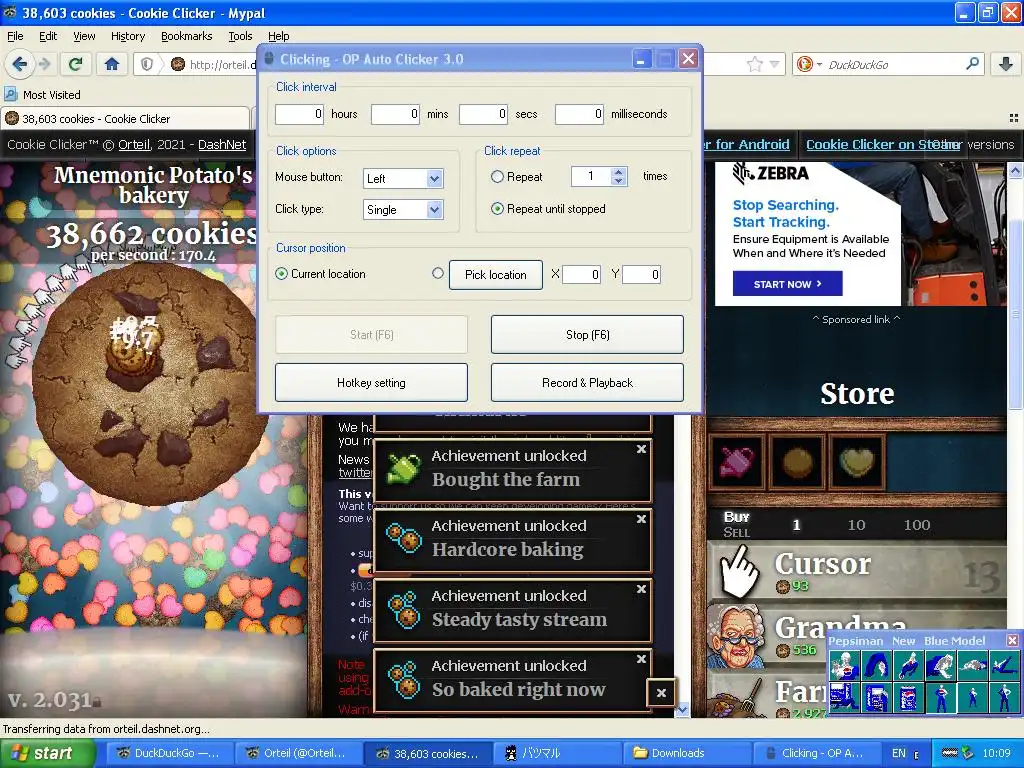Viewport: 1024px width, 768px height.
Task: Buy the heart cookie upgrade in Store
Action: [857, 461]
